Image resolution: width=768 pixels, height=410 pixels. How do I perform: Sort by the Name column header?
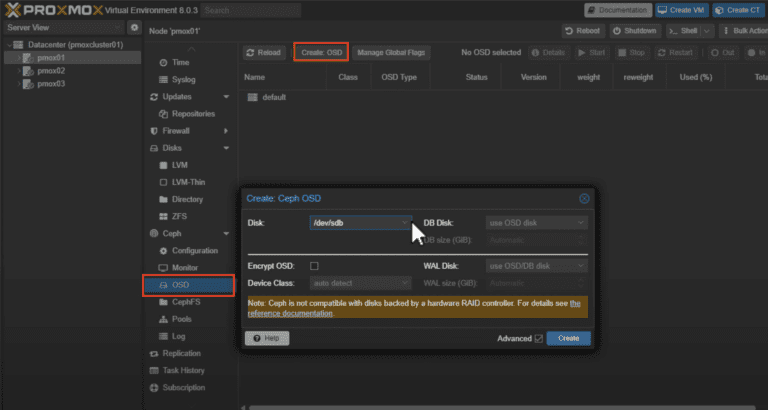(283, 77)
